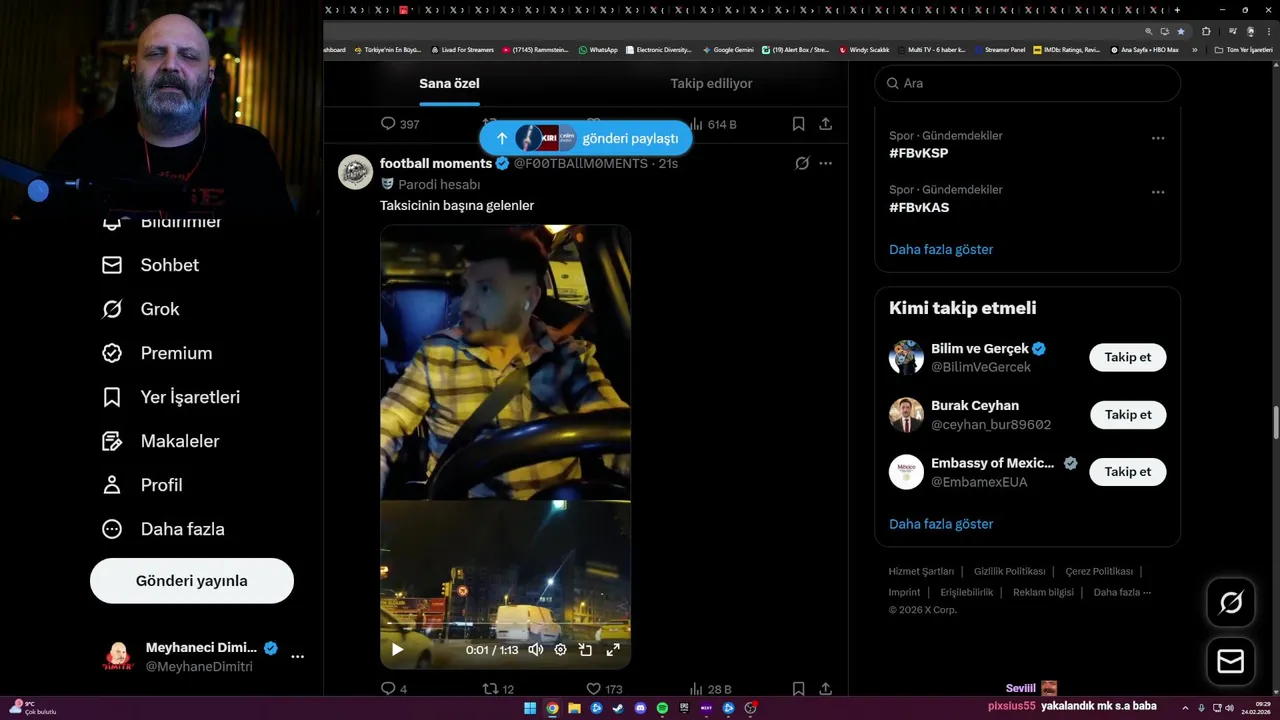Open the Streamer Panel bookmark
Screen dimensions: 1280x720
(999, 49)
